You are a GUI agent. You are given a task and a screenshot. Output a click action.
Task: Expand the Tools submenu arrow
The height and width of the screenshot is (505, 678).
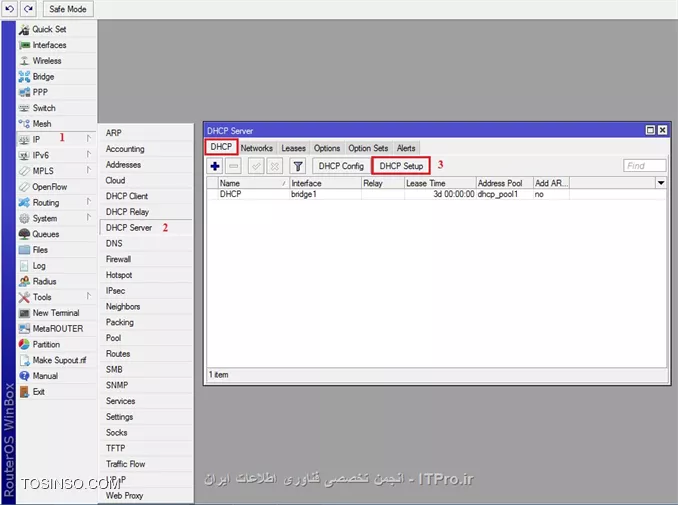coord(89,296)
